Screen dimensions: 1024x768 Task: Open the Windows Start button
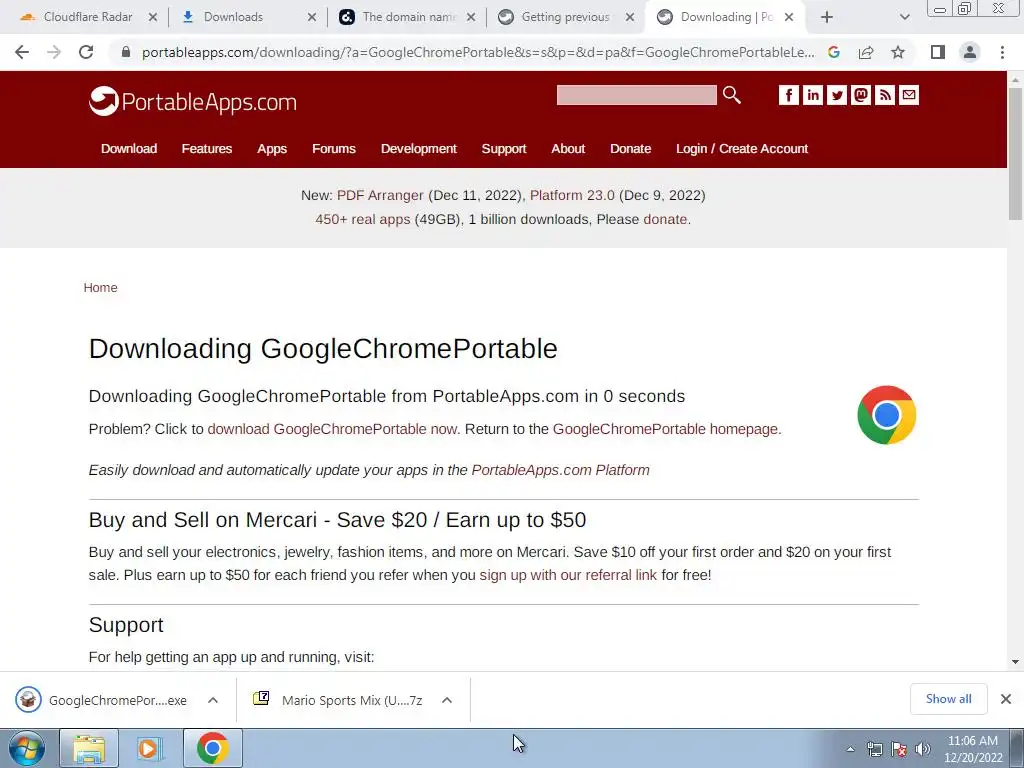[x=27, y=748]
